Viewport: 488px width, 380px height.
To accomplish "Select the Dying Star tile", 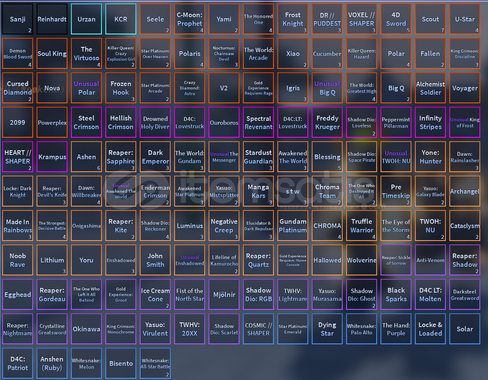I will pos(327,329).
